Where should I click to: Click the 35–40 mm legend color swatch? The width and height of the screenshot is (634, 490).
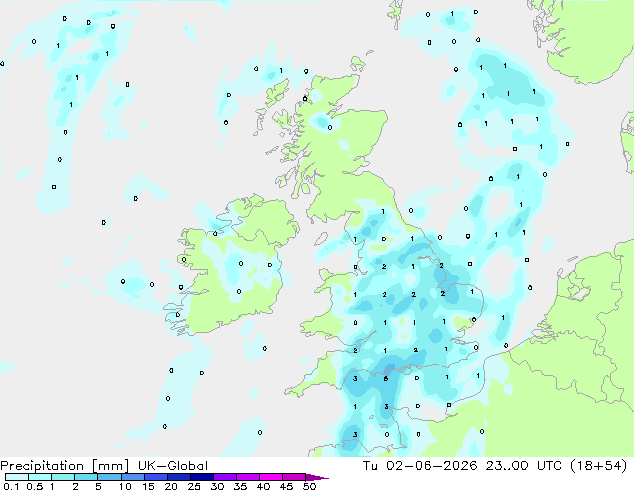(x=248, y=477)
